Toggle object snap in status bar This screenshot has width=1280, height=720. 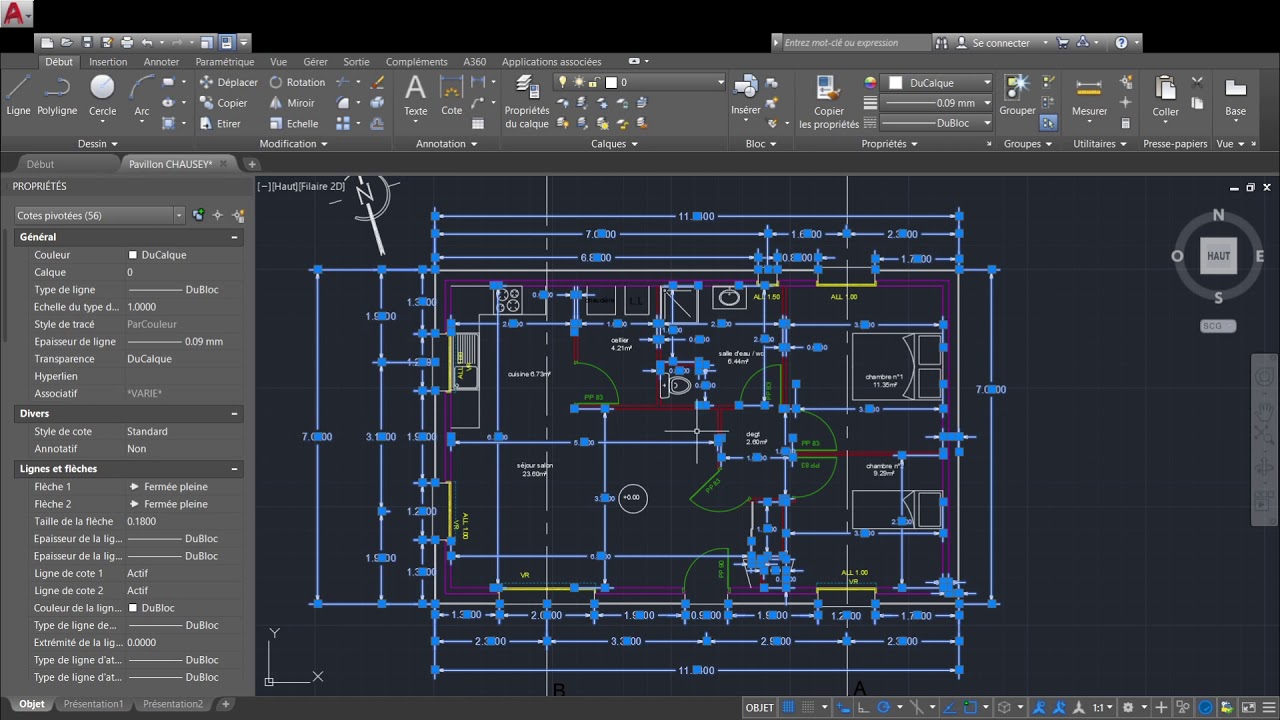(x=970, y=707)
